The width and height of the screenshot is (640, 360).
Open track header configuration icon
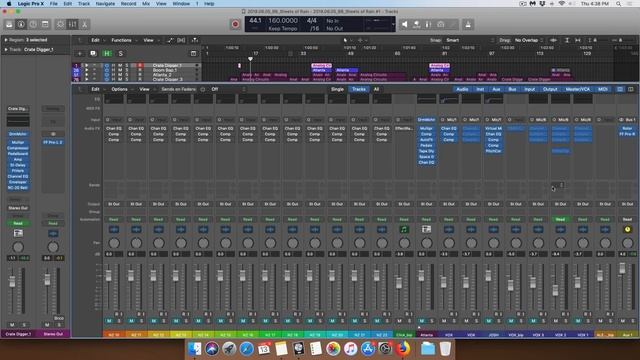(x=193, y=53)
